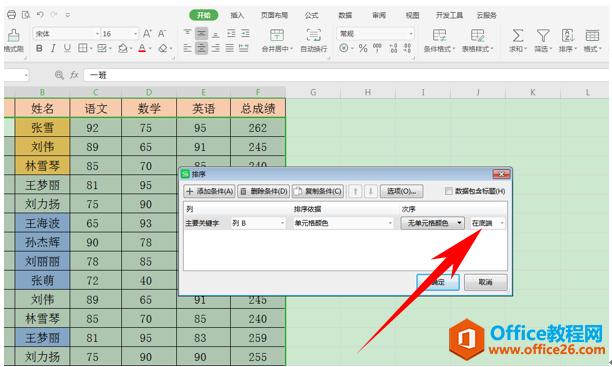Open the 公式 ribbon tab
612x367 pixels.
point(311,15)
